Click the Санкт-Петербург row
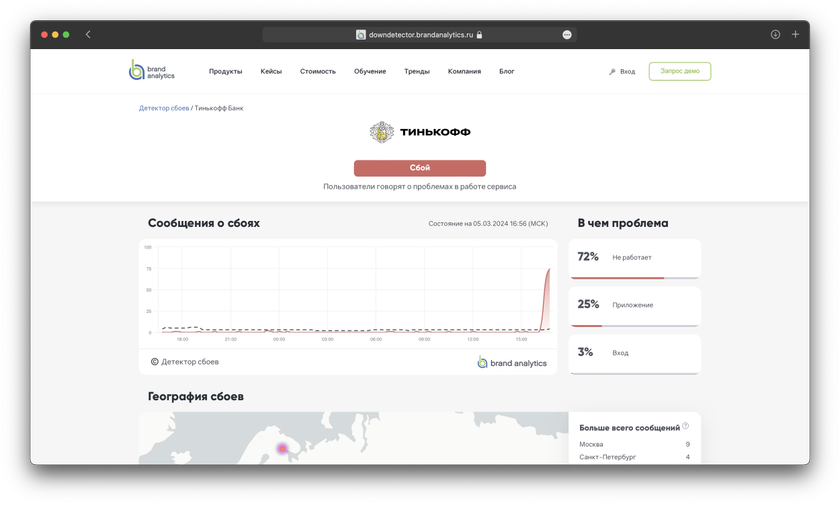 click(634, 457)
